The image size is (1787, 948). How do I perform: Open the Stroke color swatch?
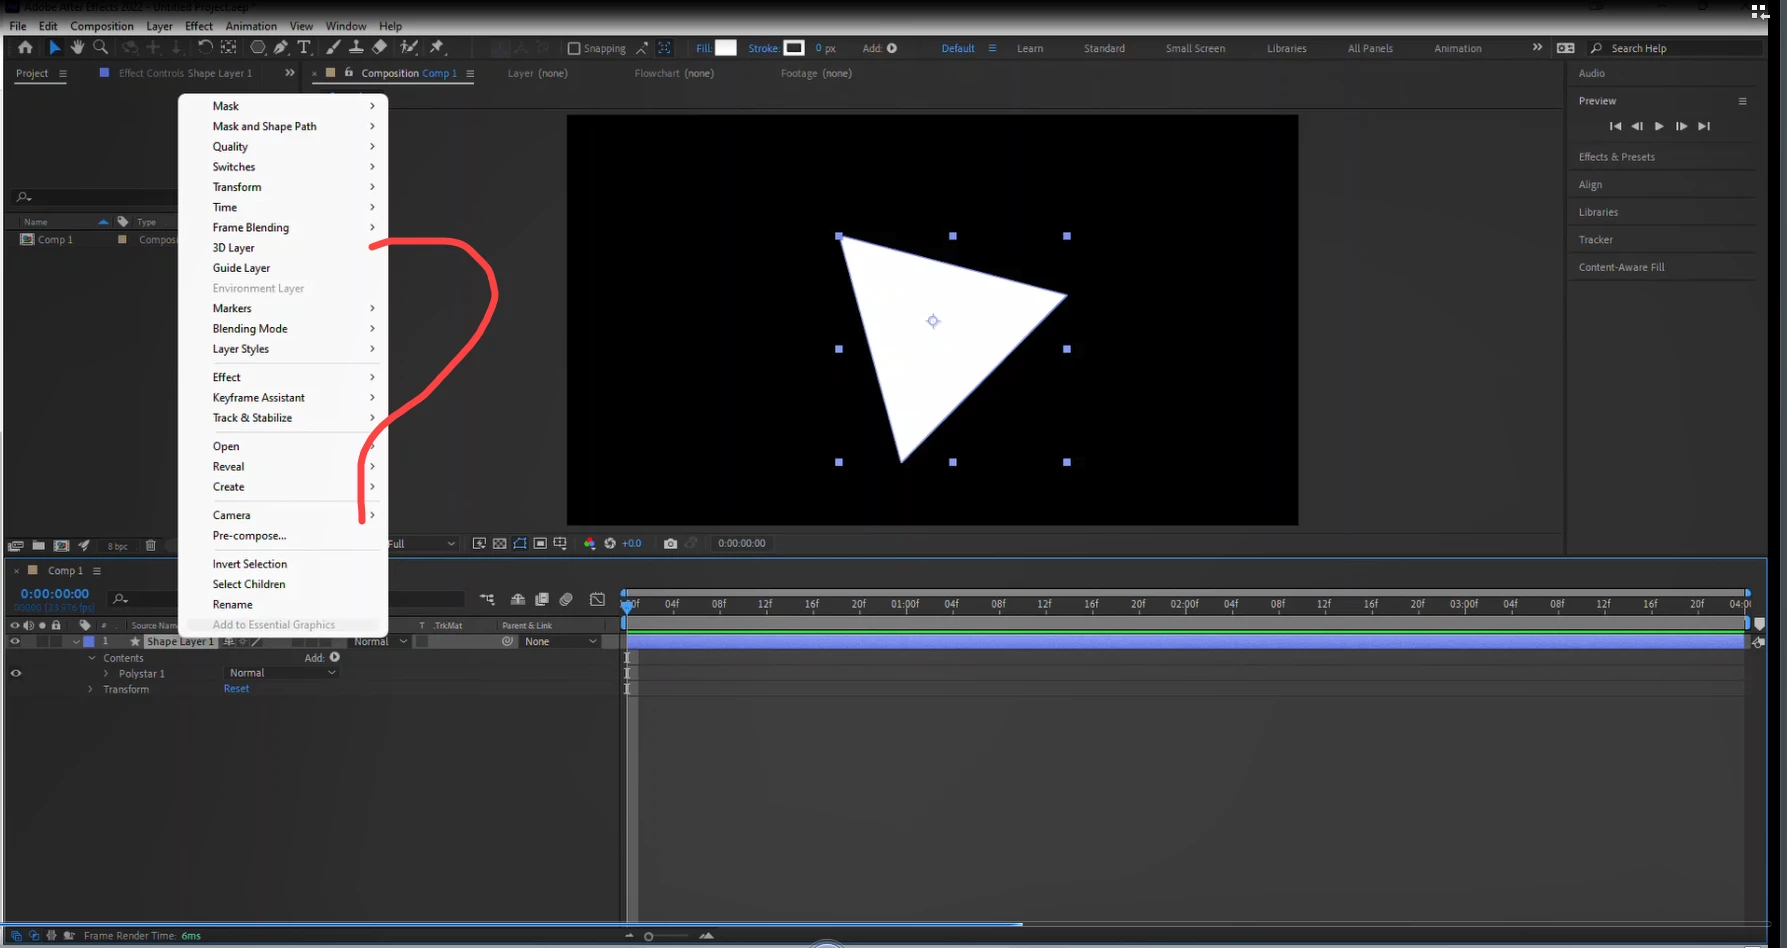[x=794, y=48]
